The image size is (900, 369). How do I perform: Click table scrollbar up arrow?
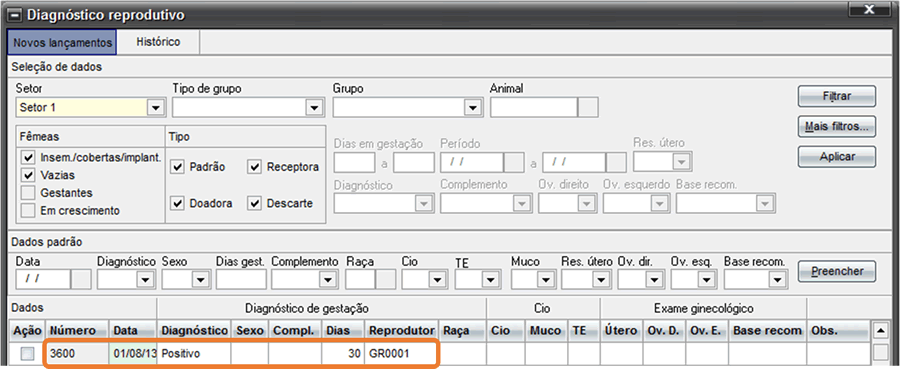tap(879, 331)
